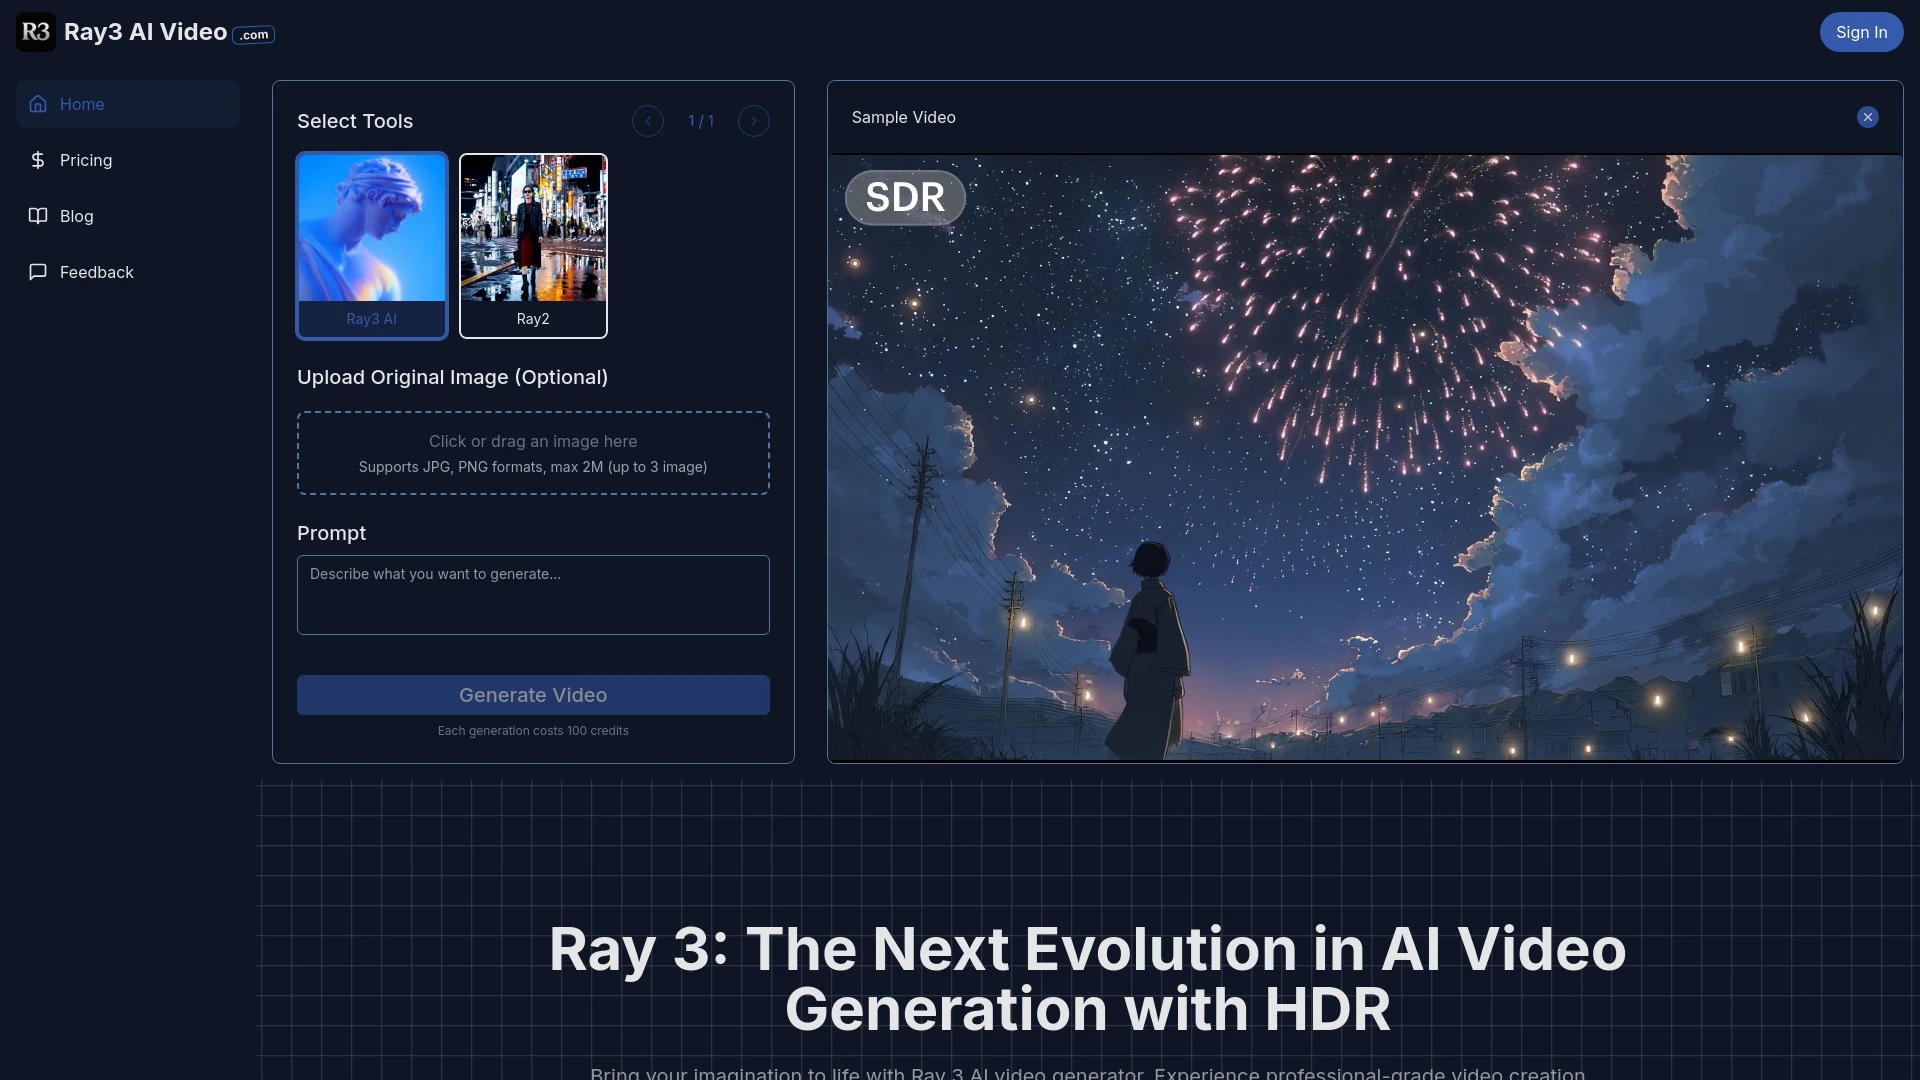Click the chat bubble icon for Feedback
This screenshot has height=1080, width=1920.
(x=38, y=272)
